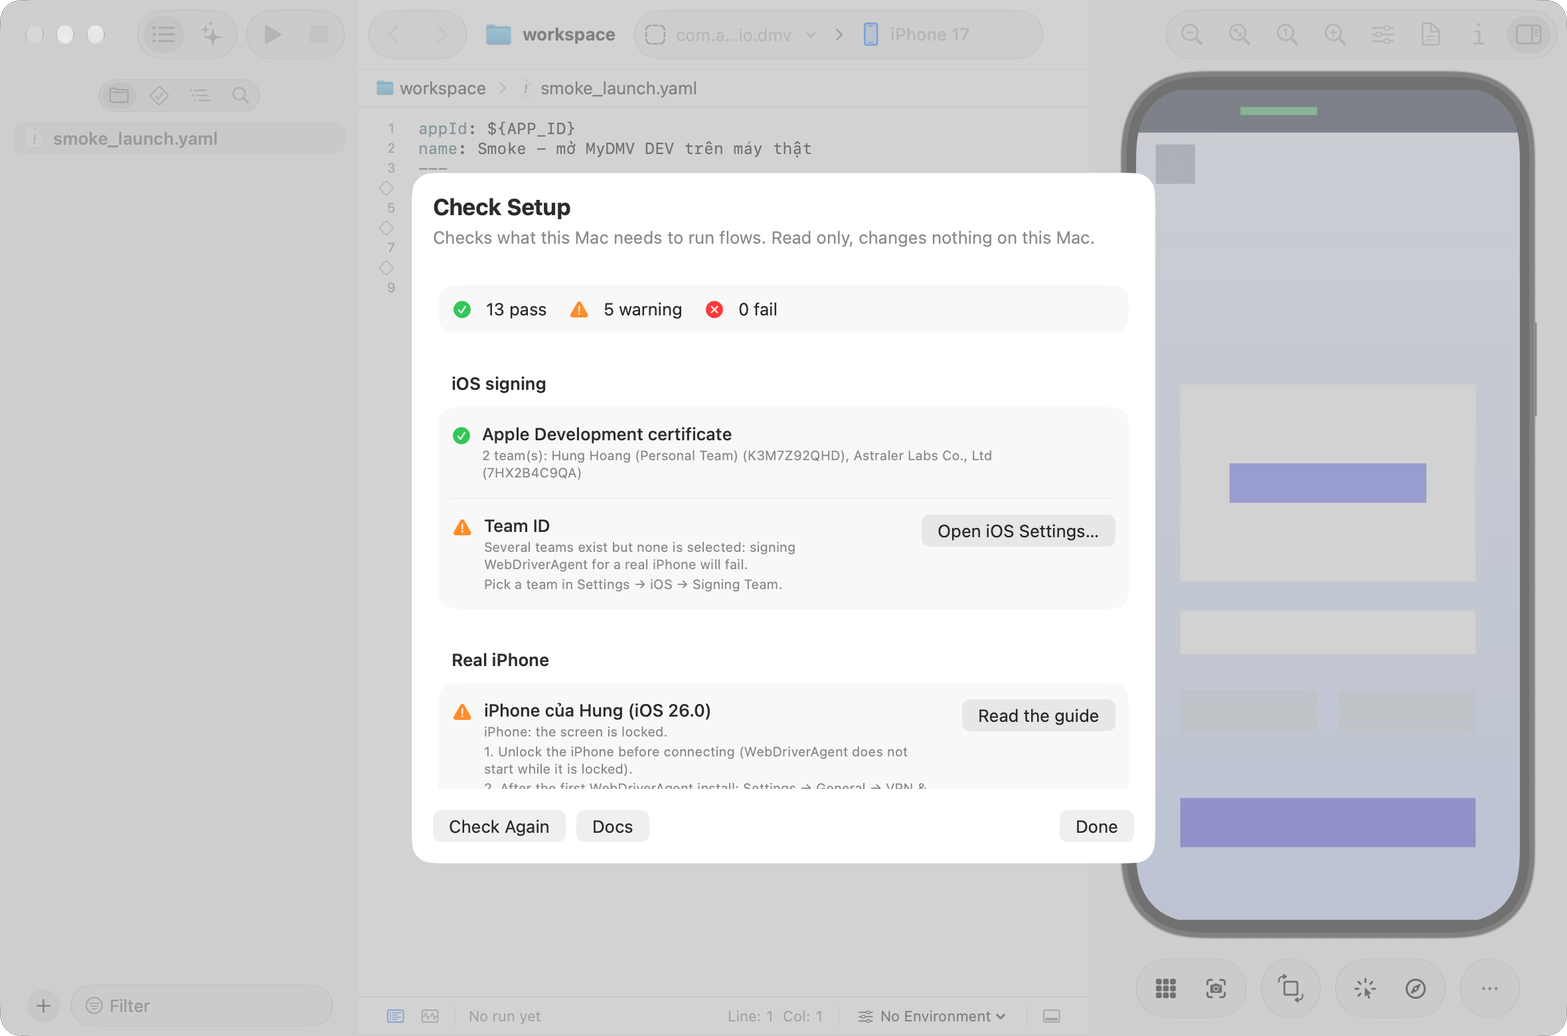1567x1036 pixels.
Task: Toggle the right inspector panel icon
Action: click(x=1528, y=34)
